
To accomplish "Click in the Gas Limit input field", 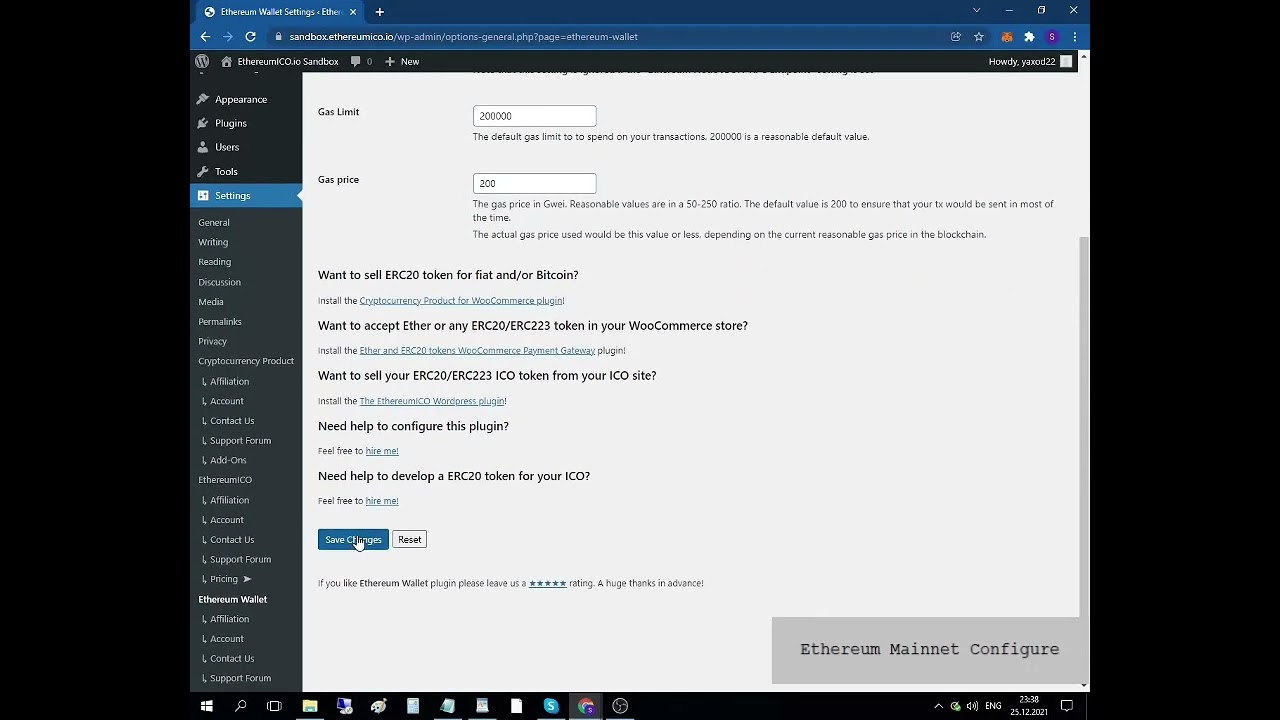I will (x=534, y=116).
